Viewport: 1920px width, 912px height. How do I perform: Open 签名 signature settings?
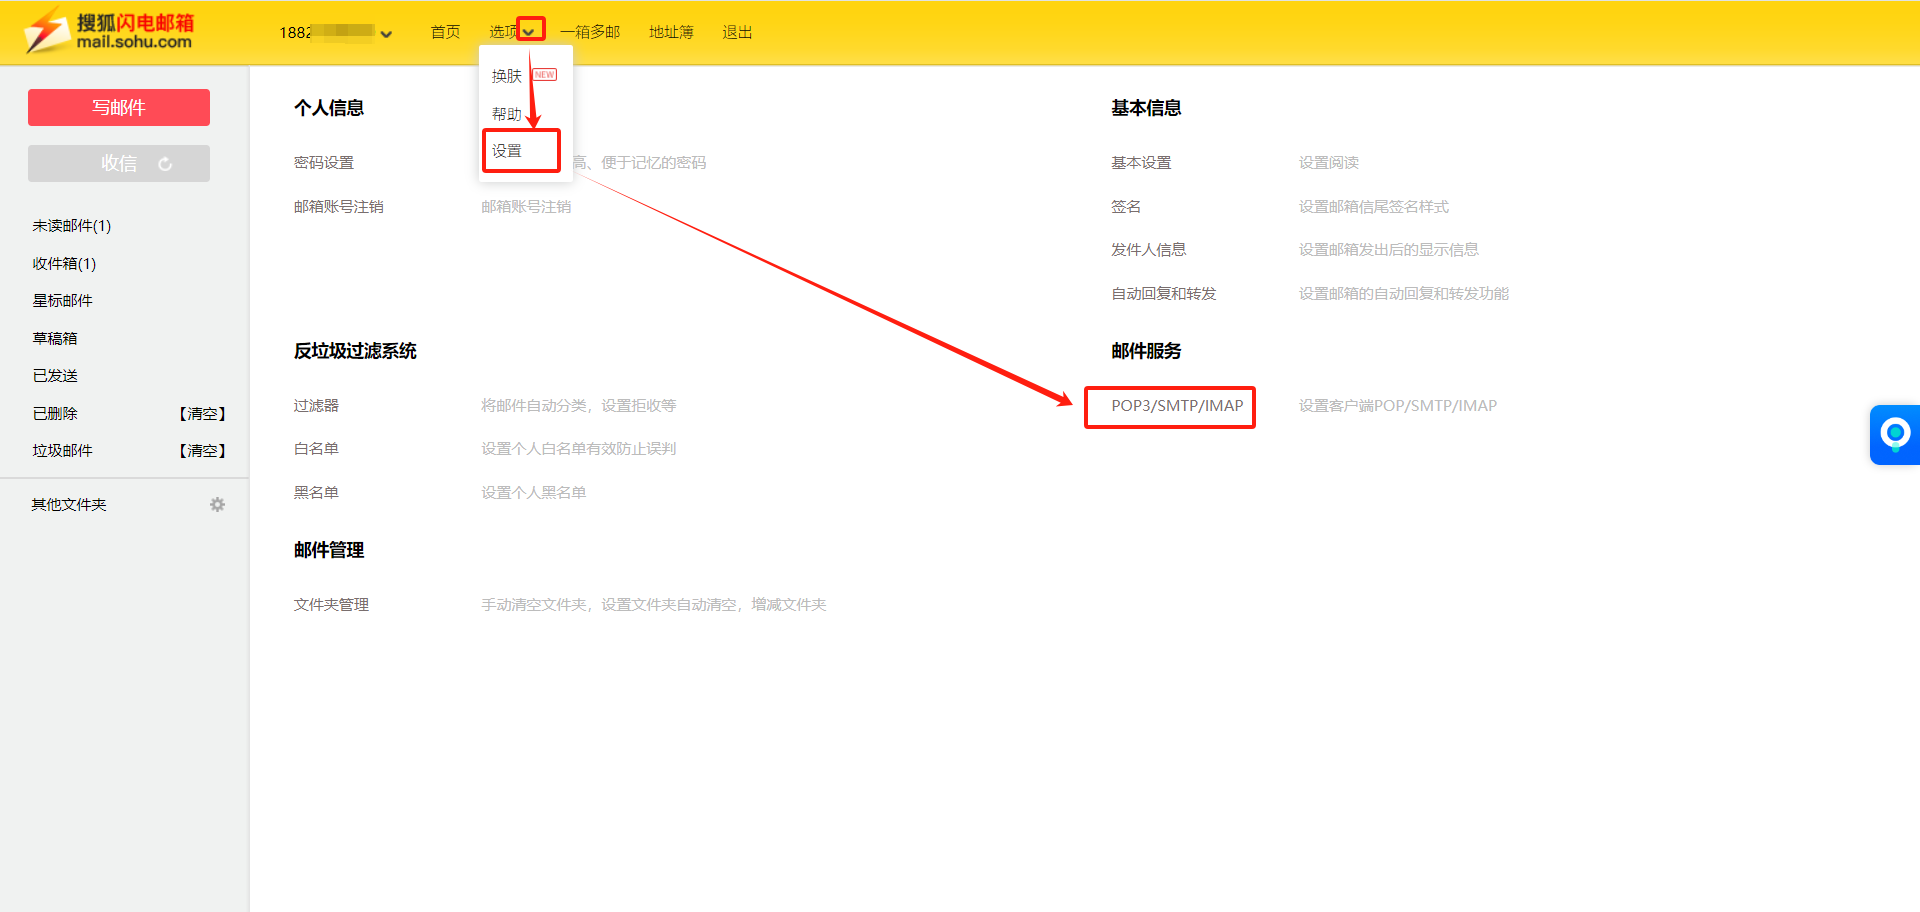pos(1126,207)
